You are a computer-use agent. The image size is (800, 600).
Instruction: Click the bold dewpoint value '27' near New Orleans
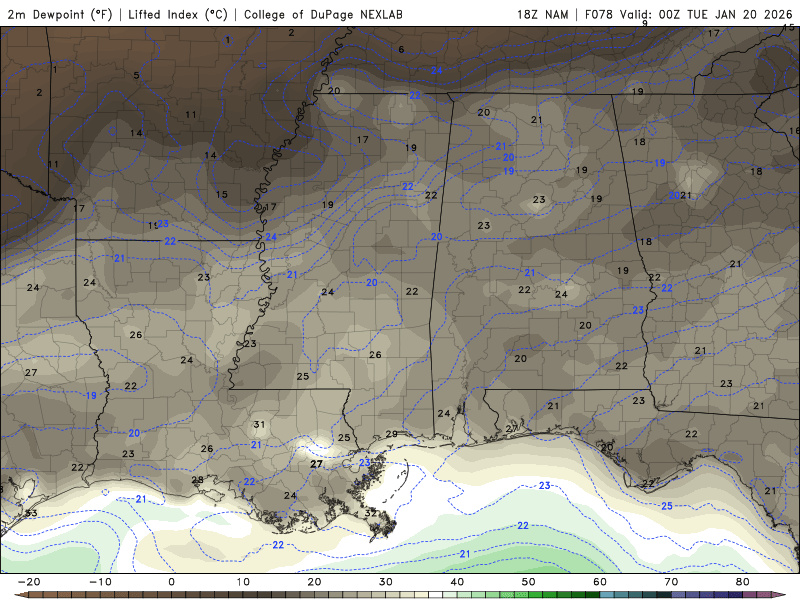click(316, 464)
